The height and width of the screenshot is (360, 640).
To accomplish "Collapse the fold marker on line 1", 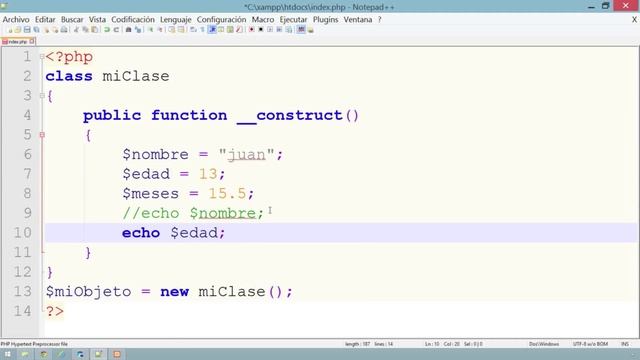I will 42,57.
